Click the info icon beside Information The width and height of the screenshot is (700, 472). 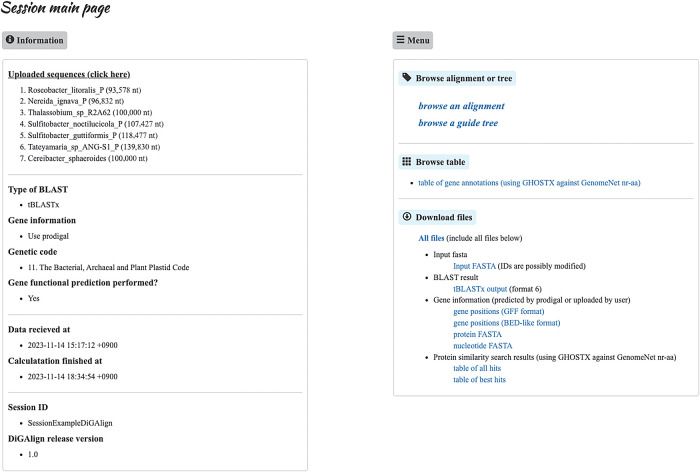click(x=10, y=41)
